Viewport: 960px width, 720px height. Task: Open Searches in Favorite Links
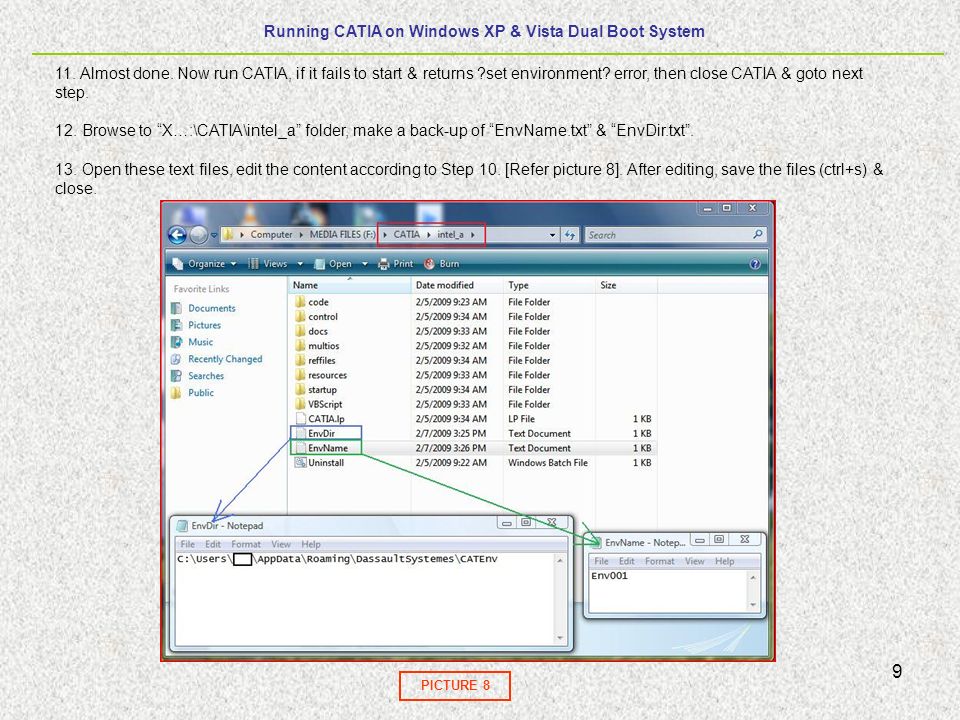[206, 376]
